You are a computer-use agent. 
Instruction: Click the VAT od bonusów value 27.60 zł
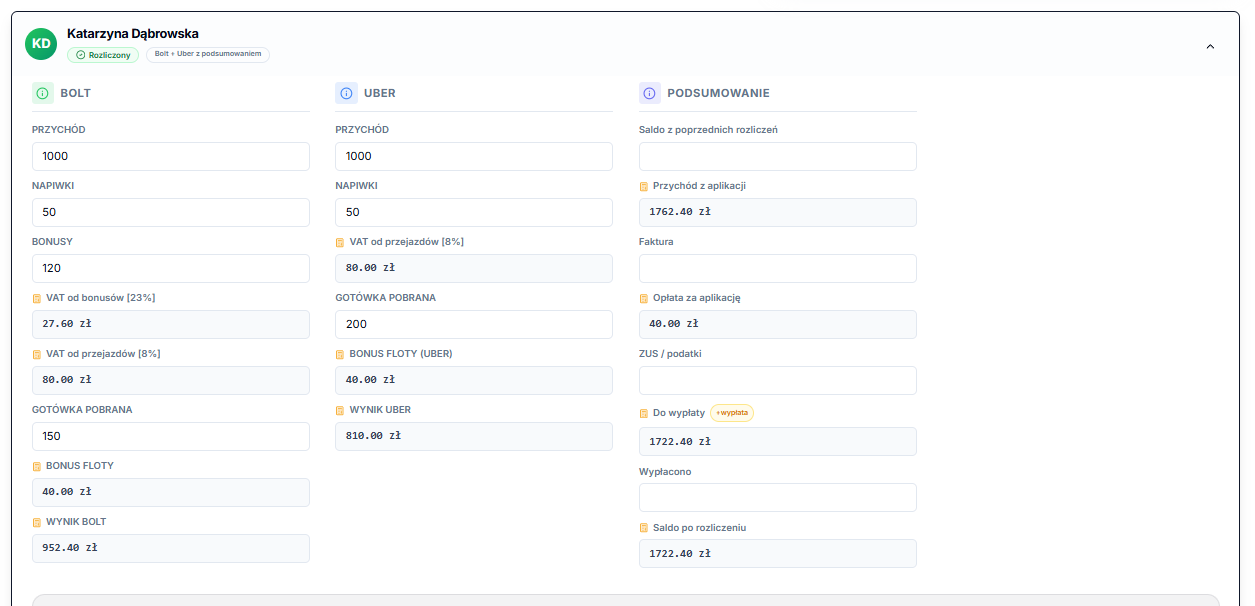coord(171,324)
